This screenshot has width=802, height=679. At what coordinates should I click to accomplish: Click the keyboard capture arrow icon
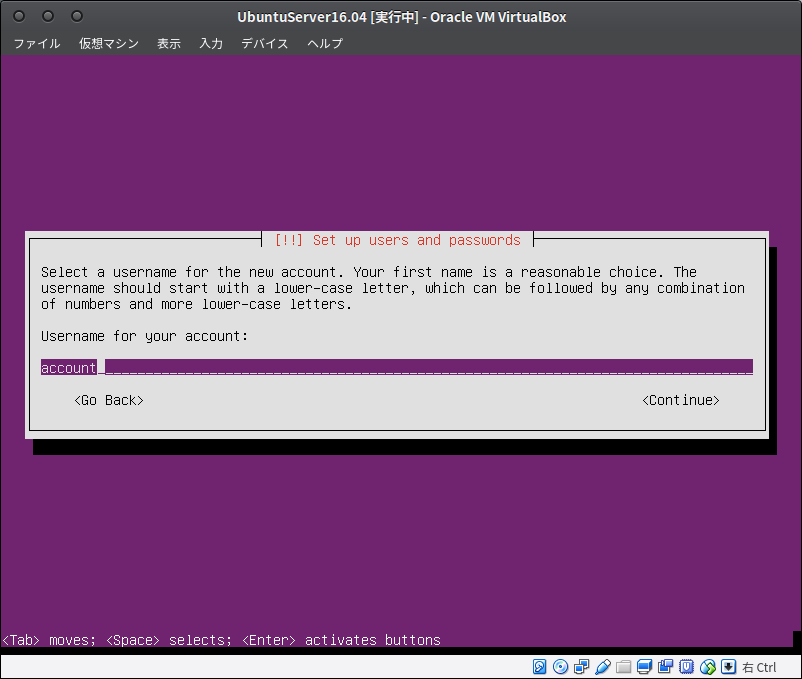pos(728,667)
